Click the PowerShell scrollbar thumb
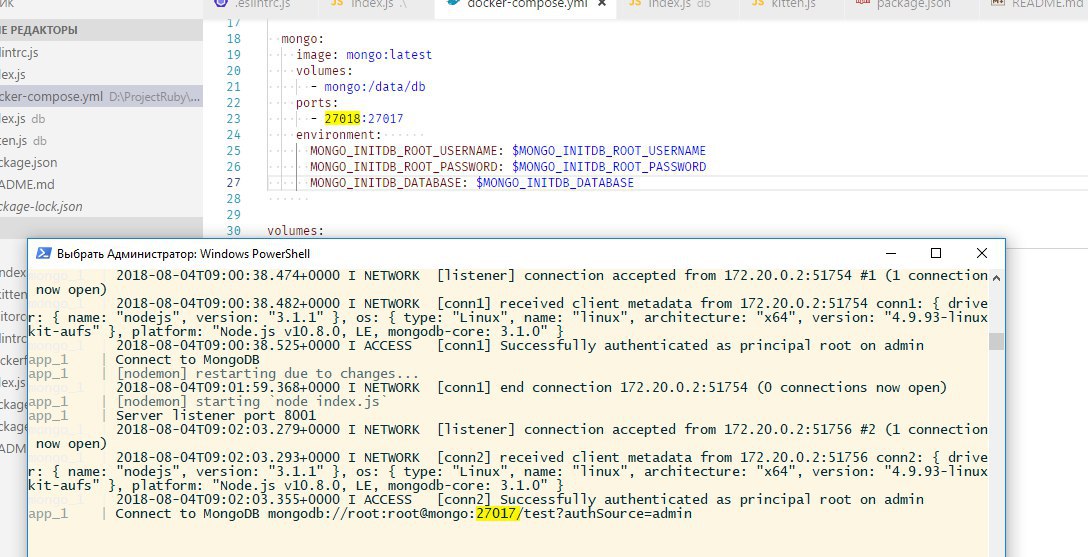The image size is (1088, 557). click(996, 341)
